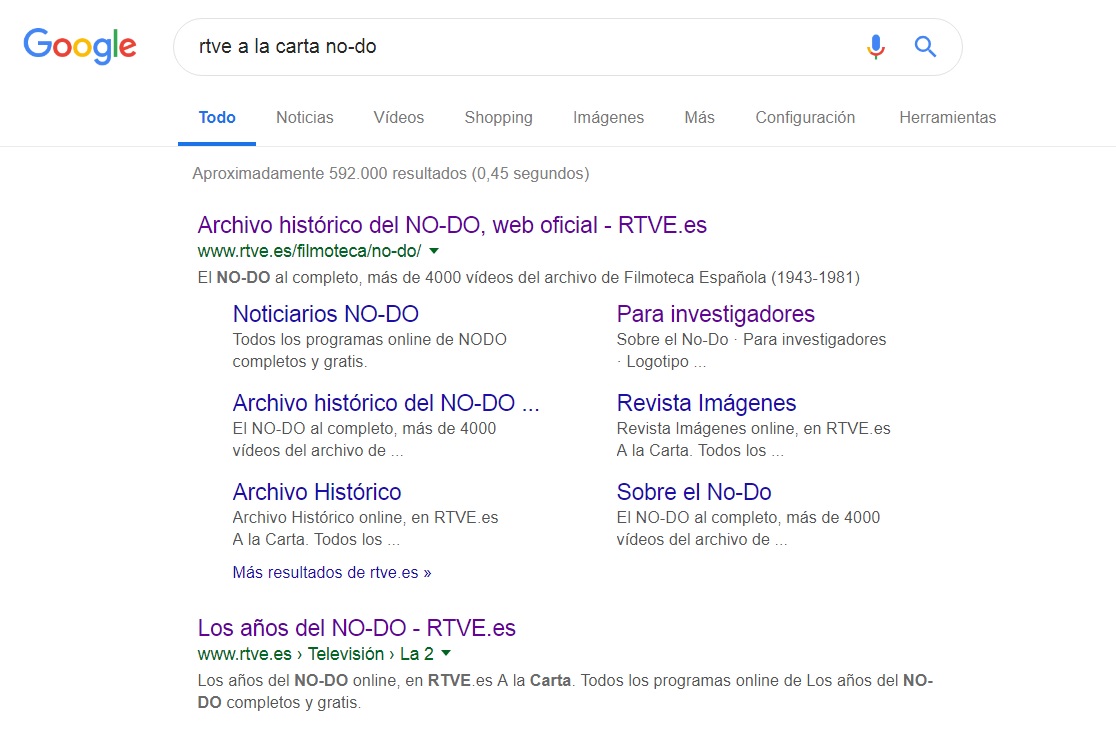
Task: Open the Archivo Histórico sitelink
Action: (x=317, y=492)
